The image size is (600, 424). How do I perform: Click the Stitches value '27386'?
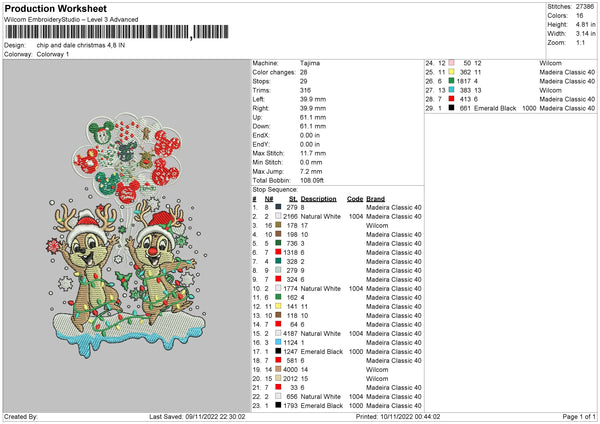(585, 7)
